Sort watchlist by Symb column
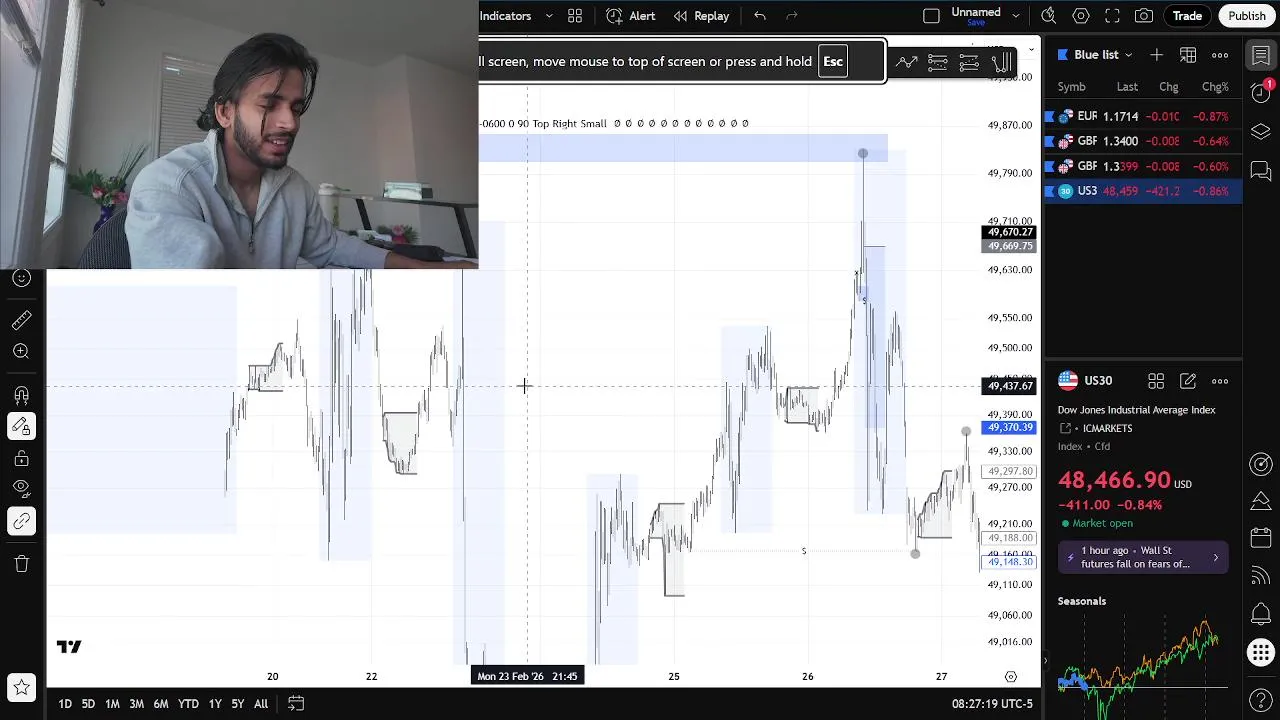Screen dimensions: 1280x720 coord(1071,87)
